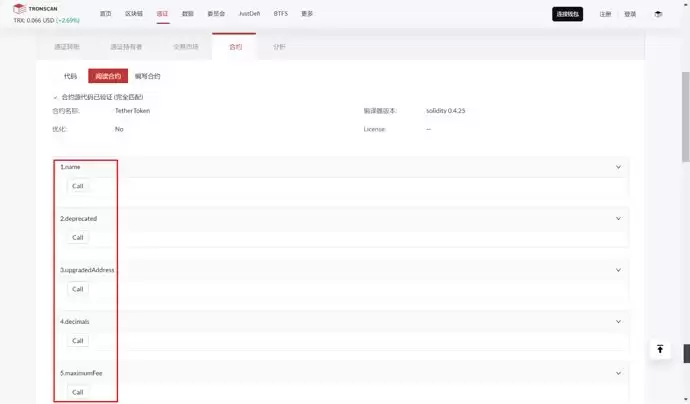The height and width of the screenshot is (404, 690).
Task: Select the red 阅读合约 button
Action: tap(108, 76)
